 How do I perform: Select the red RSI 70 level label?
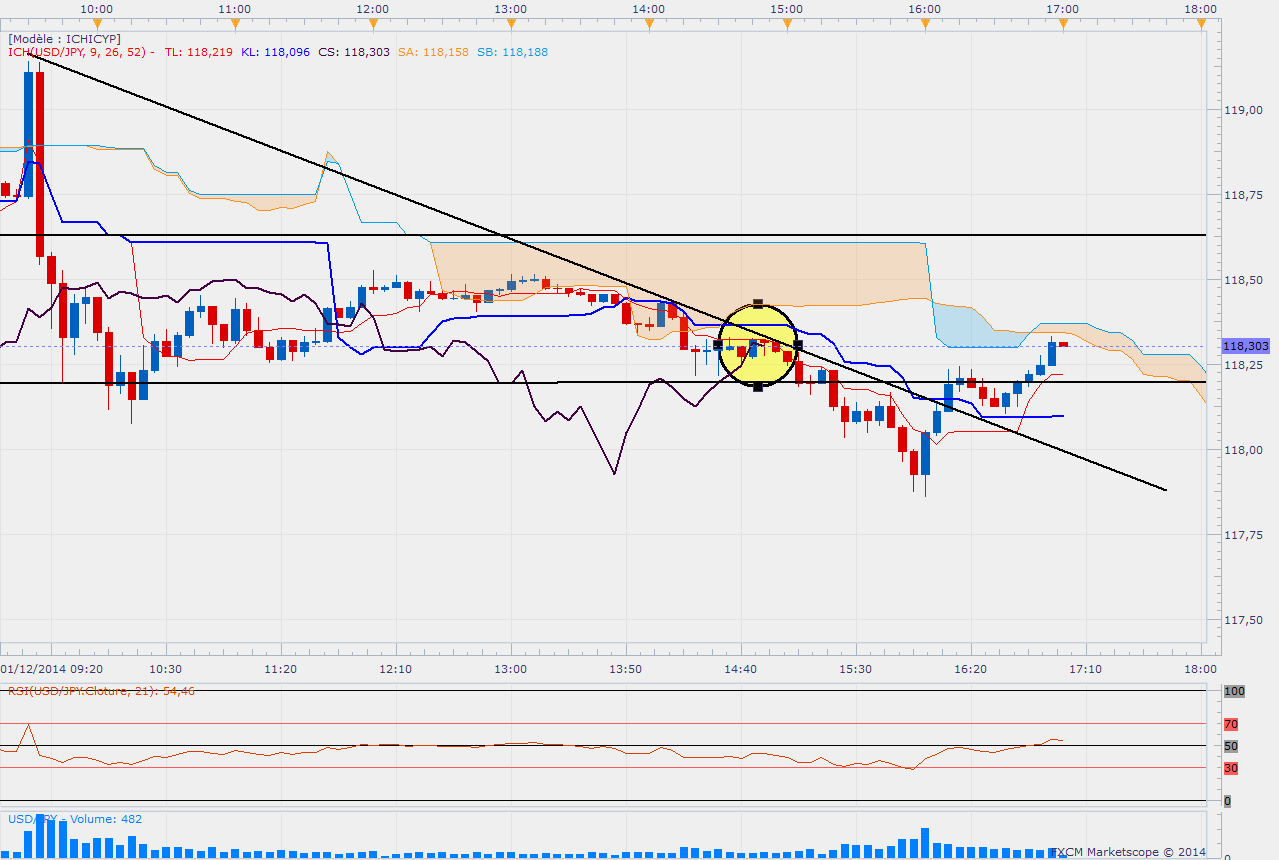[x=1231, y=724]
